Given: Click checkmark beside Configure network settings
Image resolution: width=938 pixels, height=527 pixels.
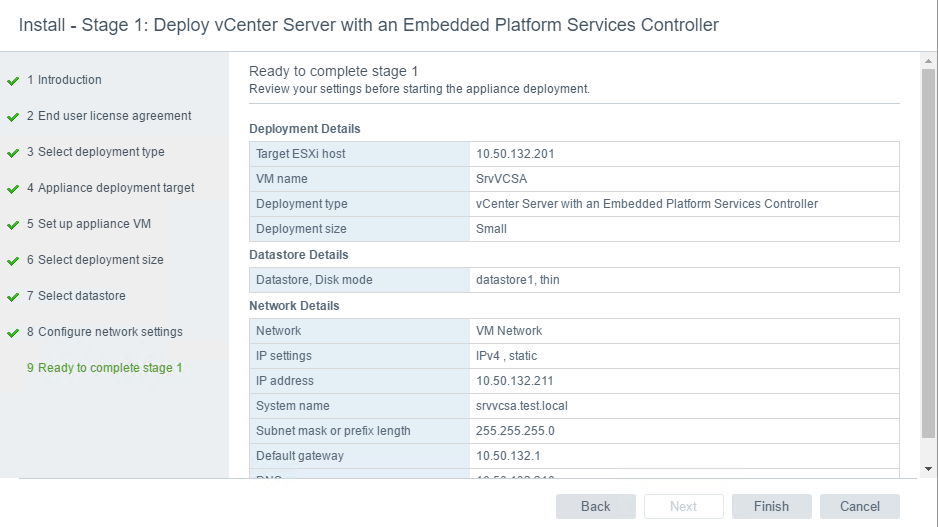Looking at the screenshot, I should click(13, 333).
